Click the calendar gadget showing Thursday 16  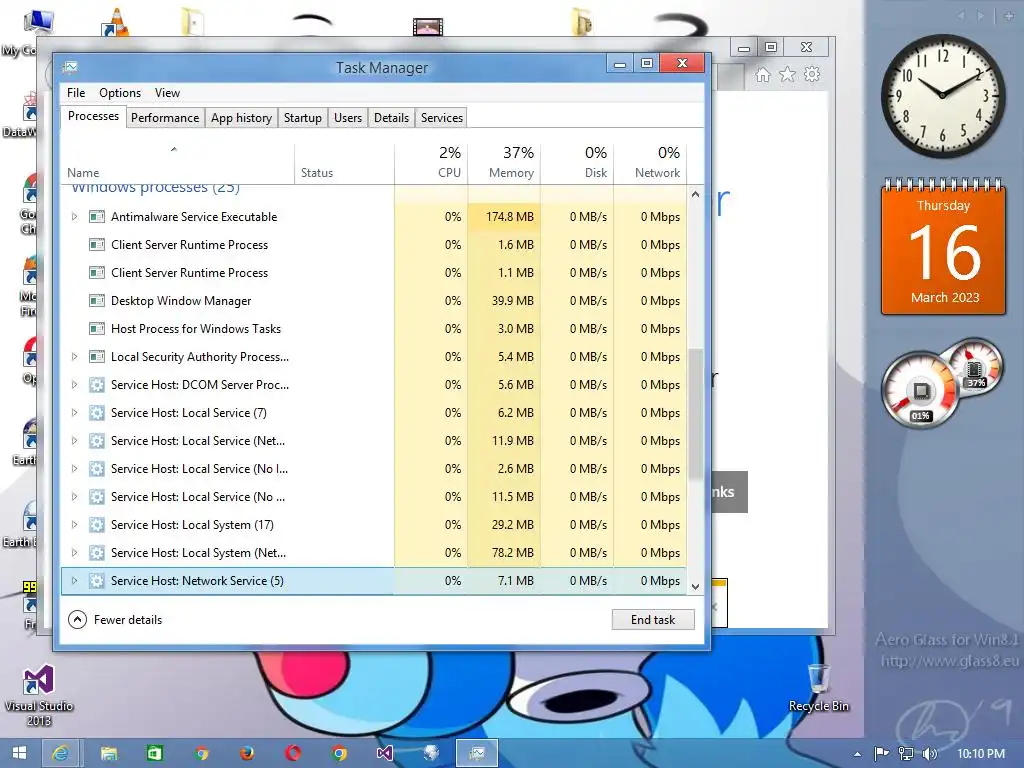943,247
